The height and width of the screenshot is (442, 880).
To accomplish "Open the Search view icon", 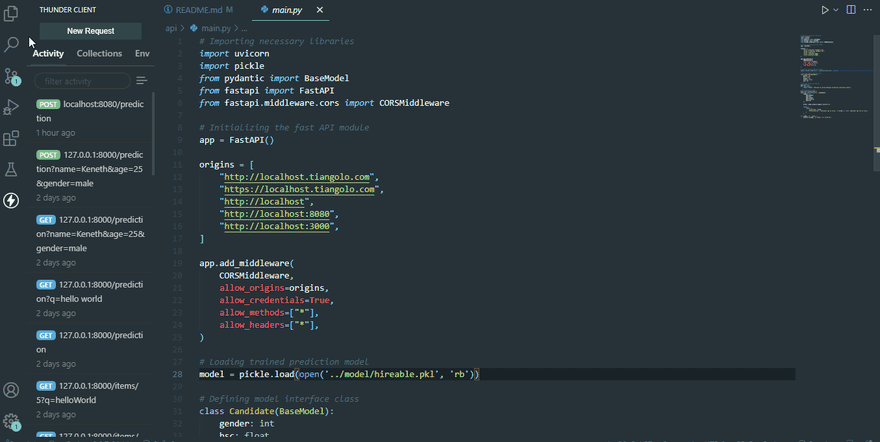I will [11, 44].
